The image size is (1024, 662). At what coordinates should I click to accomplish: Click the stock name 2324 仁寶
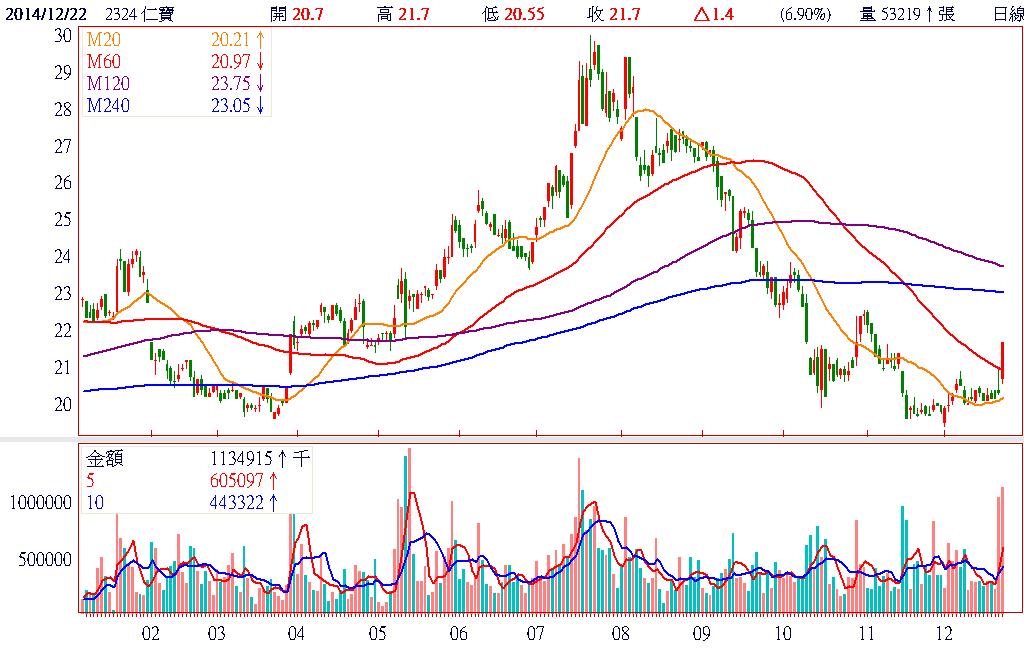[136, 13]
